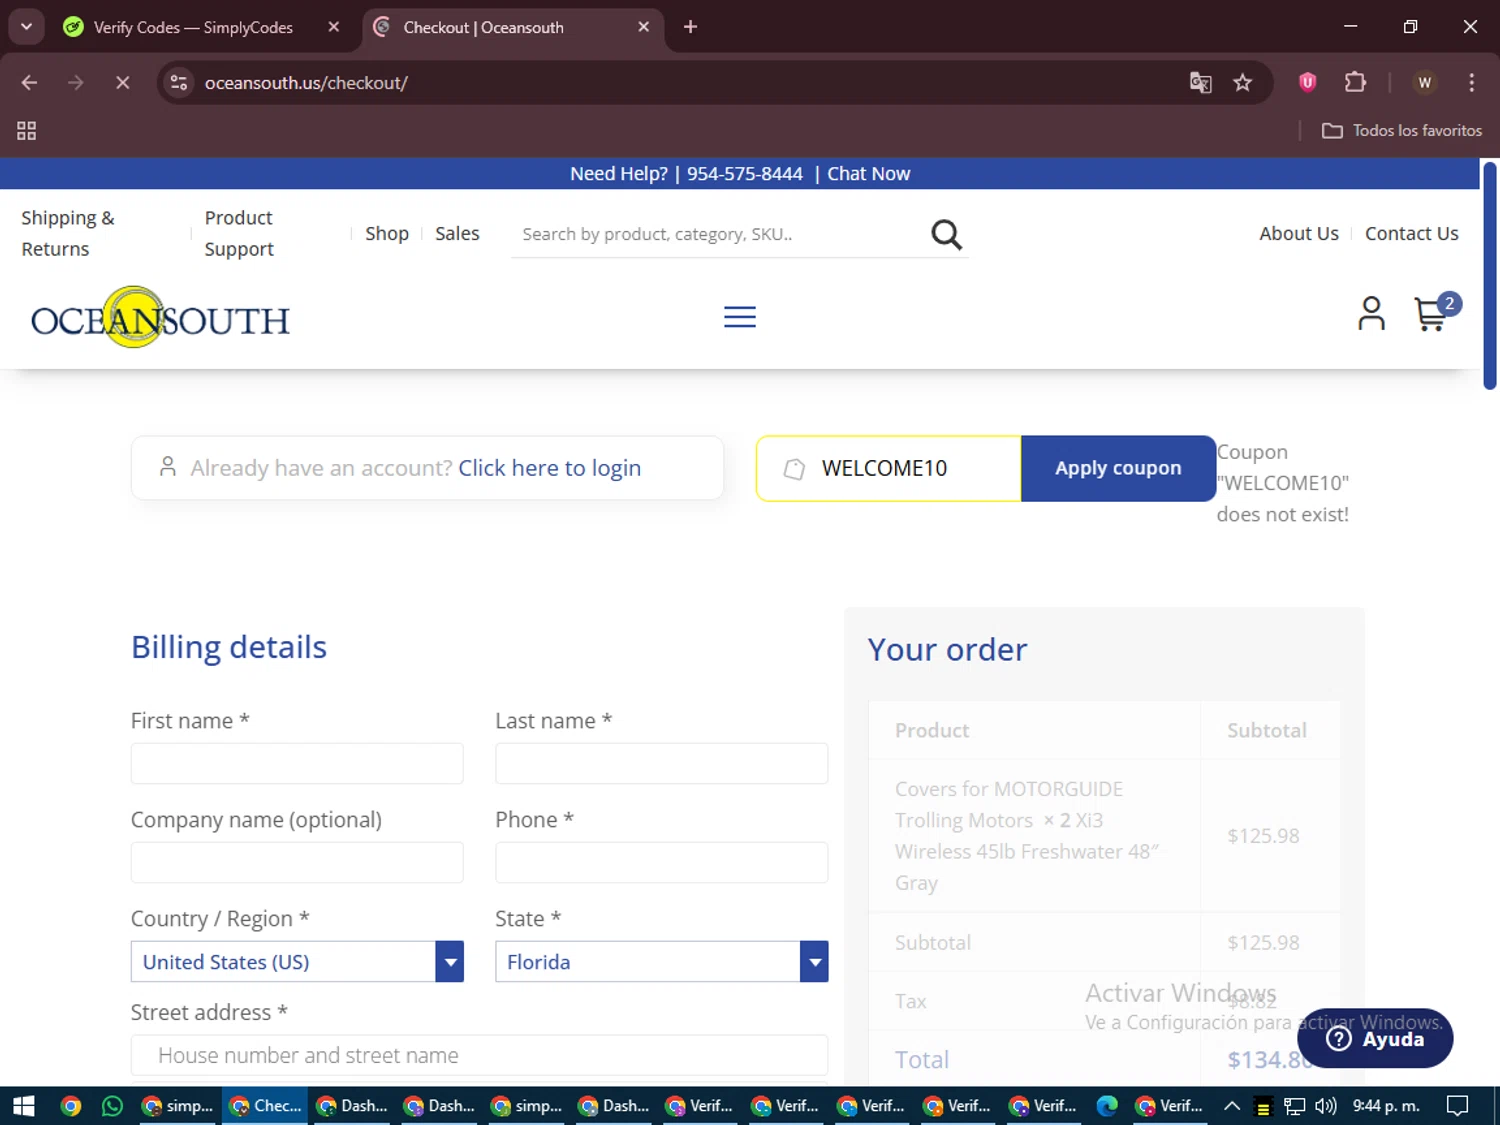Open the Sales menu
The image size is (1500, 1125).
[457, 233]
